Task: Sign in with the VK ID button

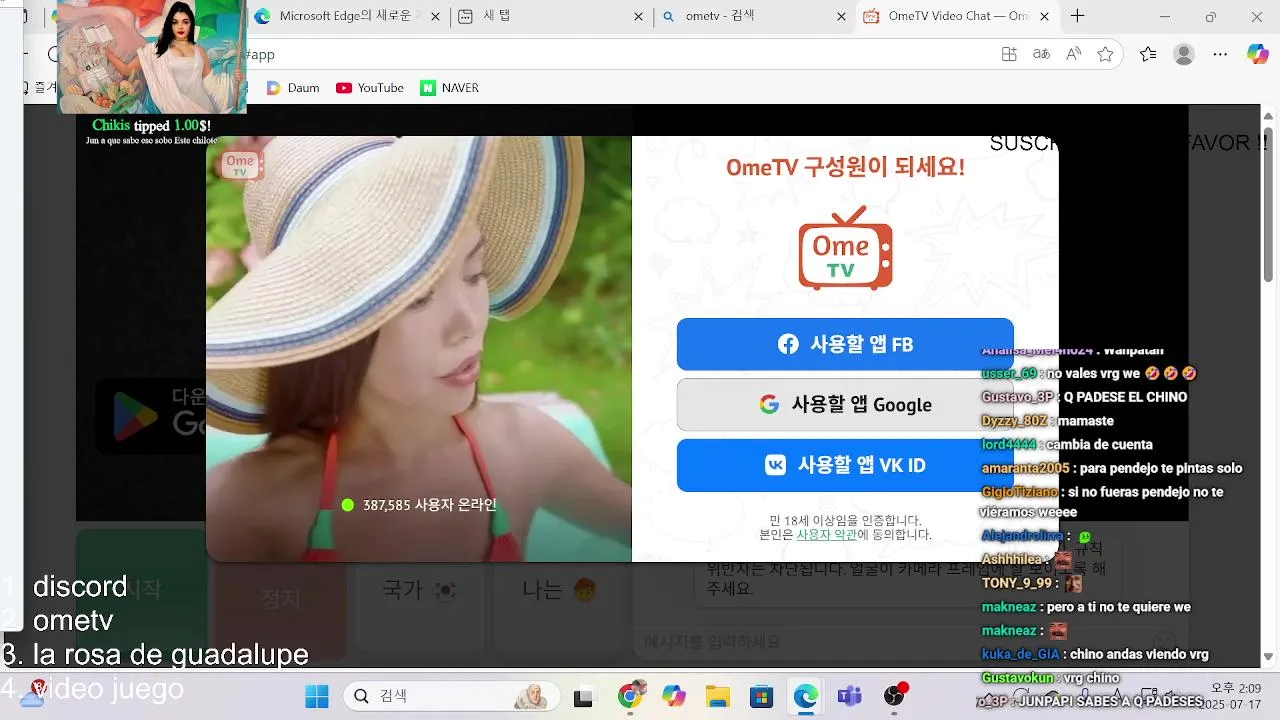Action: pyautogui.click(x=845, y=465)
